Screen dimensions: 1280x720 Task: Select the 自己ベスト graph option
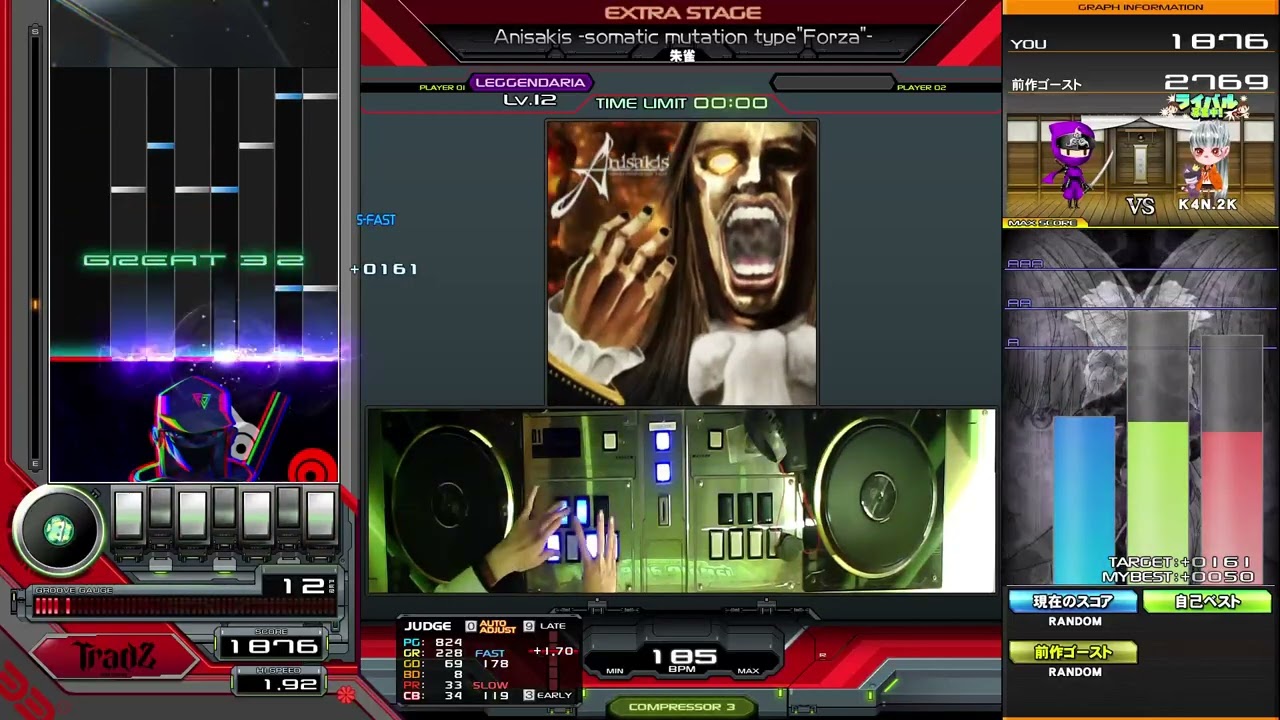1207,602
